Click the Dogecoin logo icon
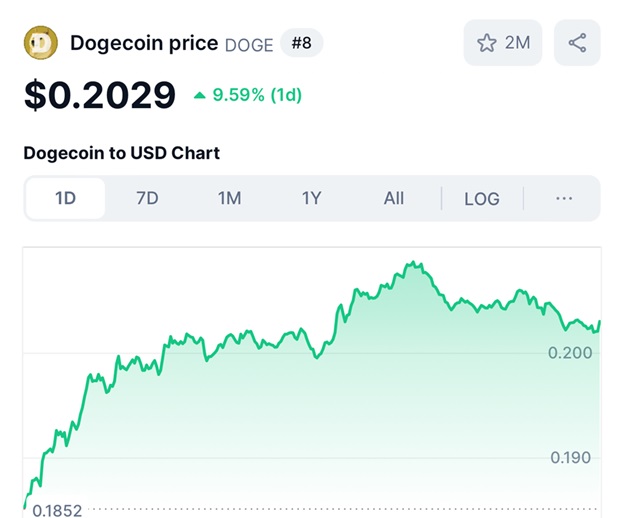The height and width of the screenshot is (518, 624). [x=40, y=43]
